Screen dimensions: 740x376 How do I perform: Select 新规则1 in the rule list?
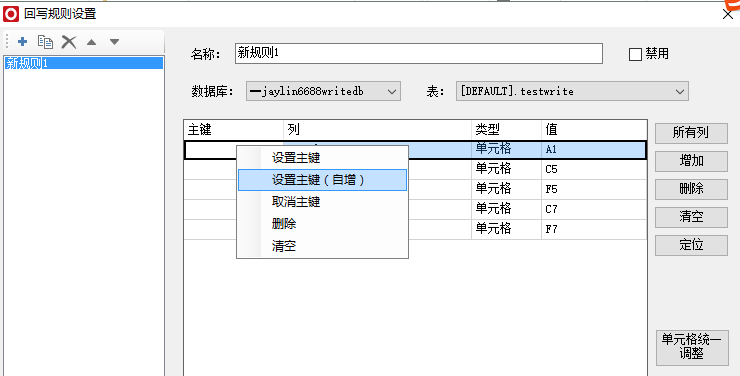click(x=84, y=63)
